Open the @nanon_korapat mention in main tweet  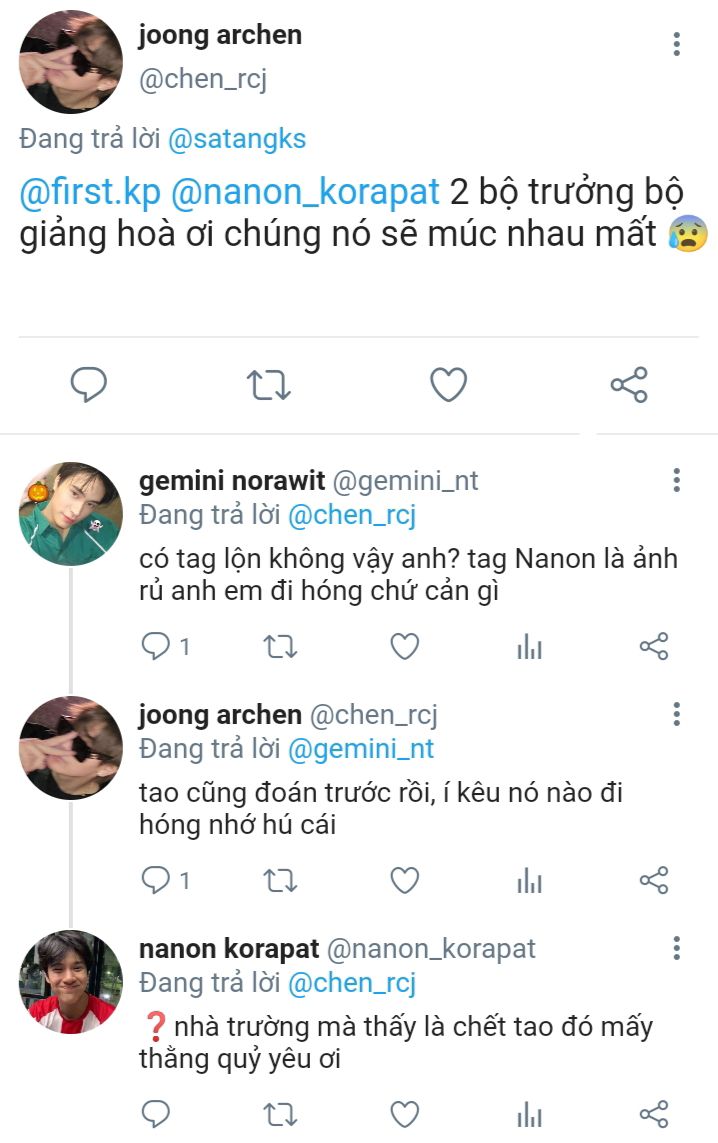point(305,191)
